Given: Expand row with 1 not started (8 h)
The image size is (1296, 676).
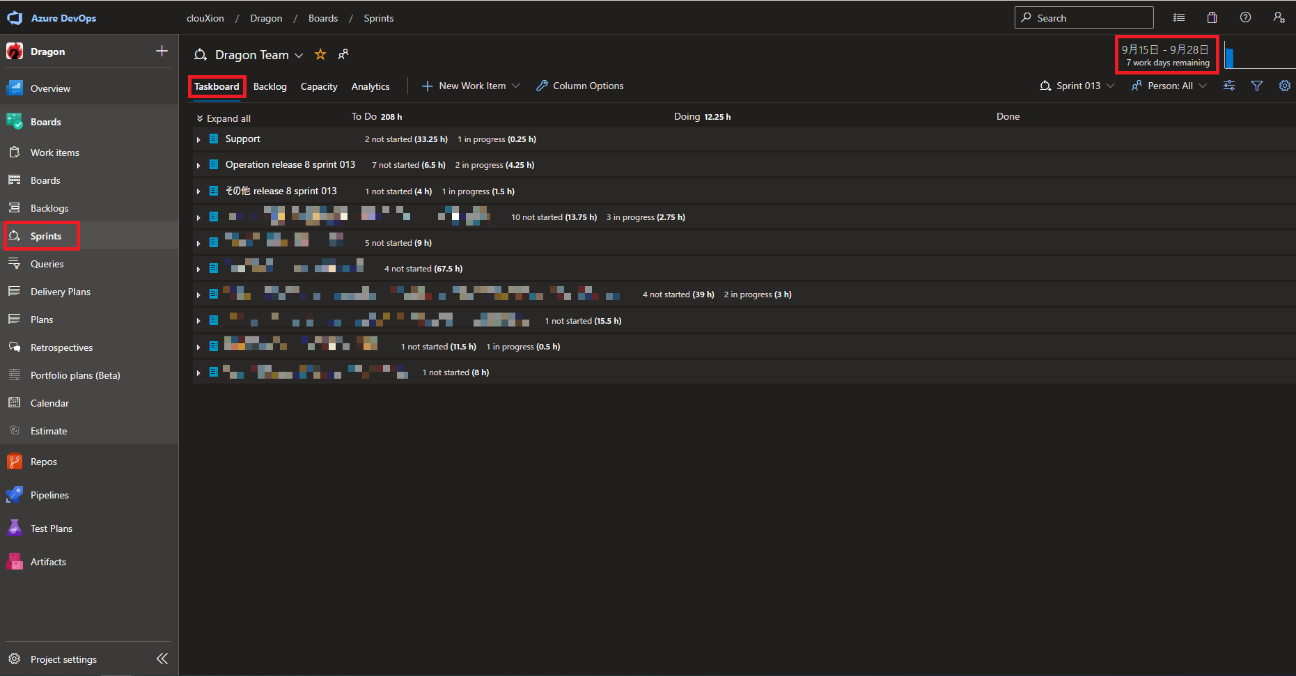Looking at the screenshot, I should tap(199, 373).
